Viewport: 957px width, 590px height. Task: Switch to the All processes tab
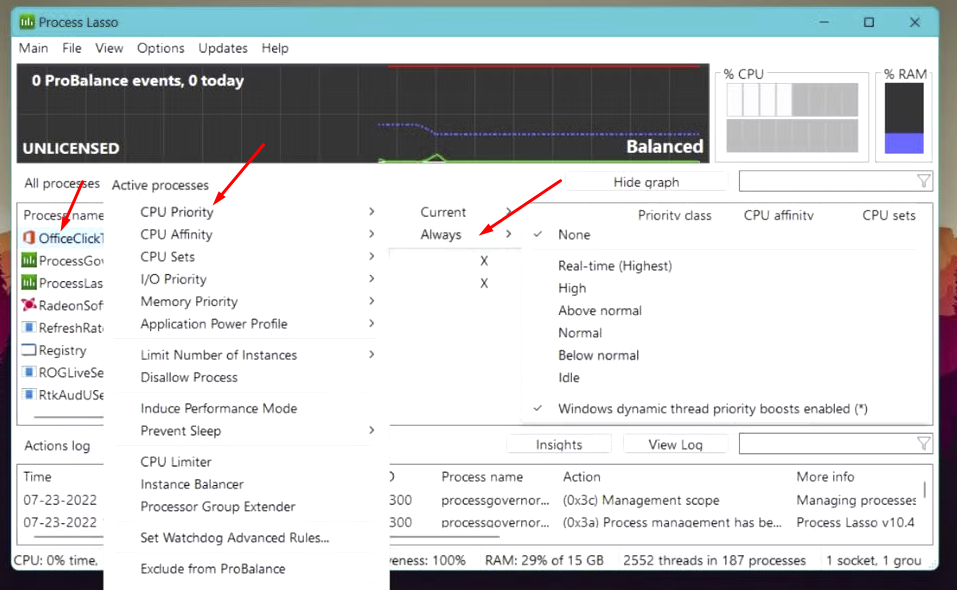coord(62,184)
